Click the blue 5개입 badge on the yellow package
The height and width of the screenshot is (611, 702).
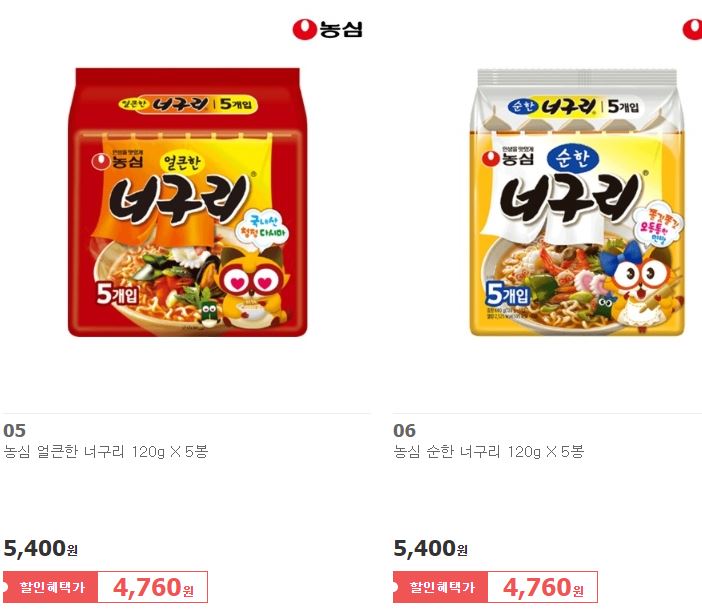click(508, 295)
